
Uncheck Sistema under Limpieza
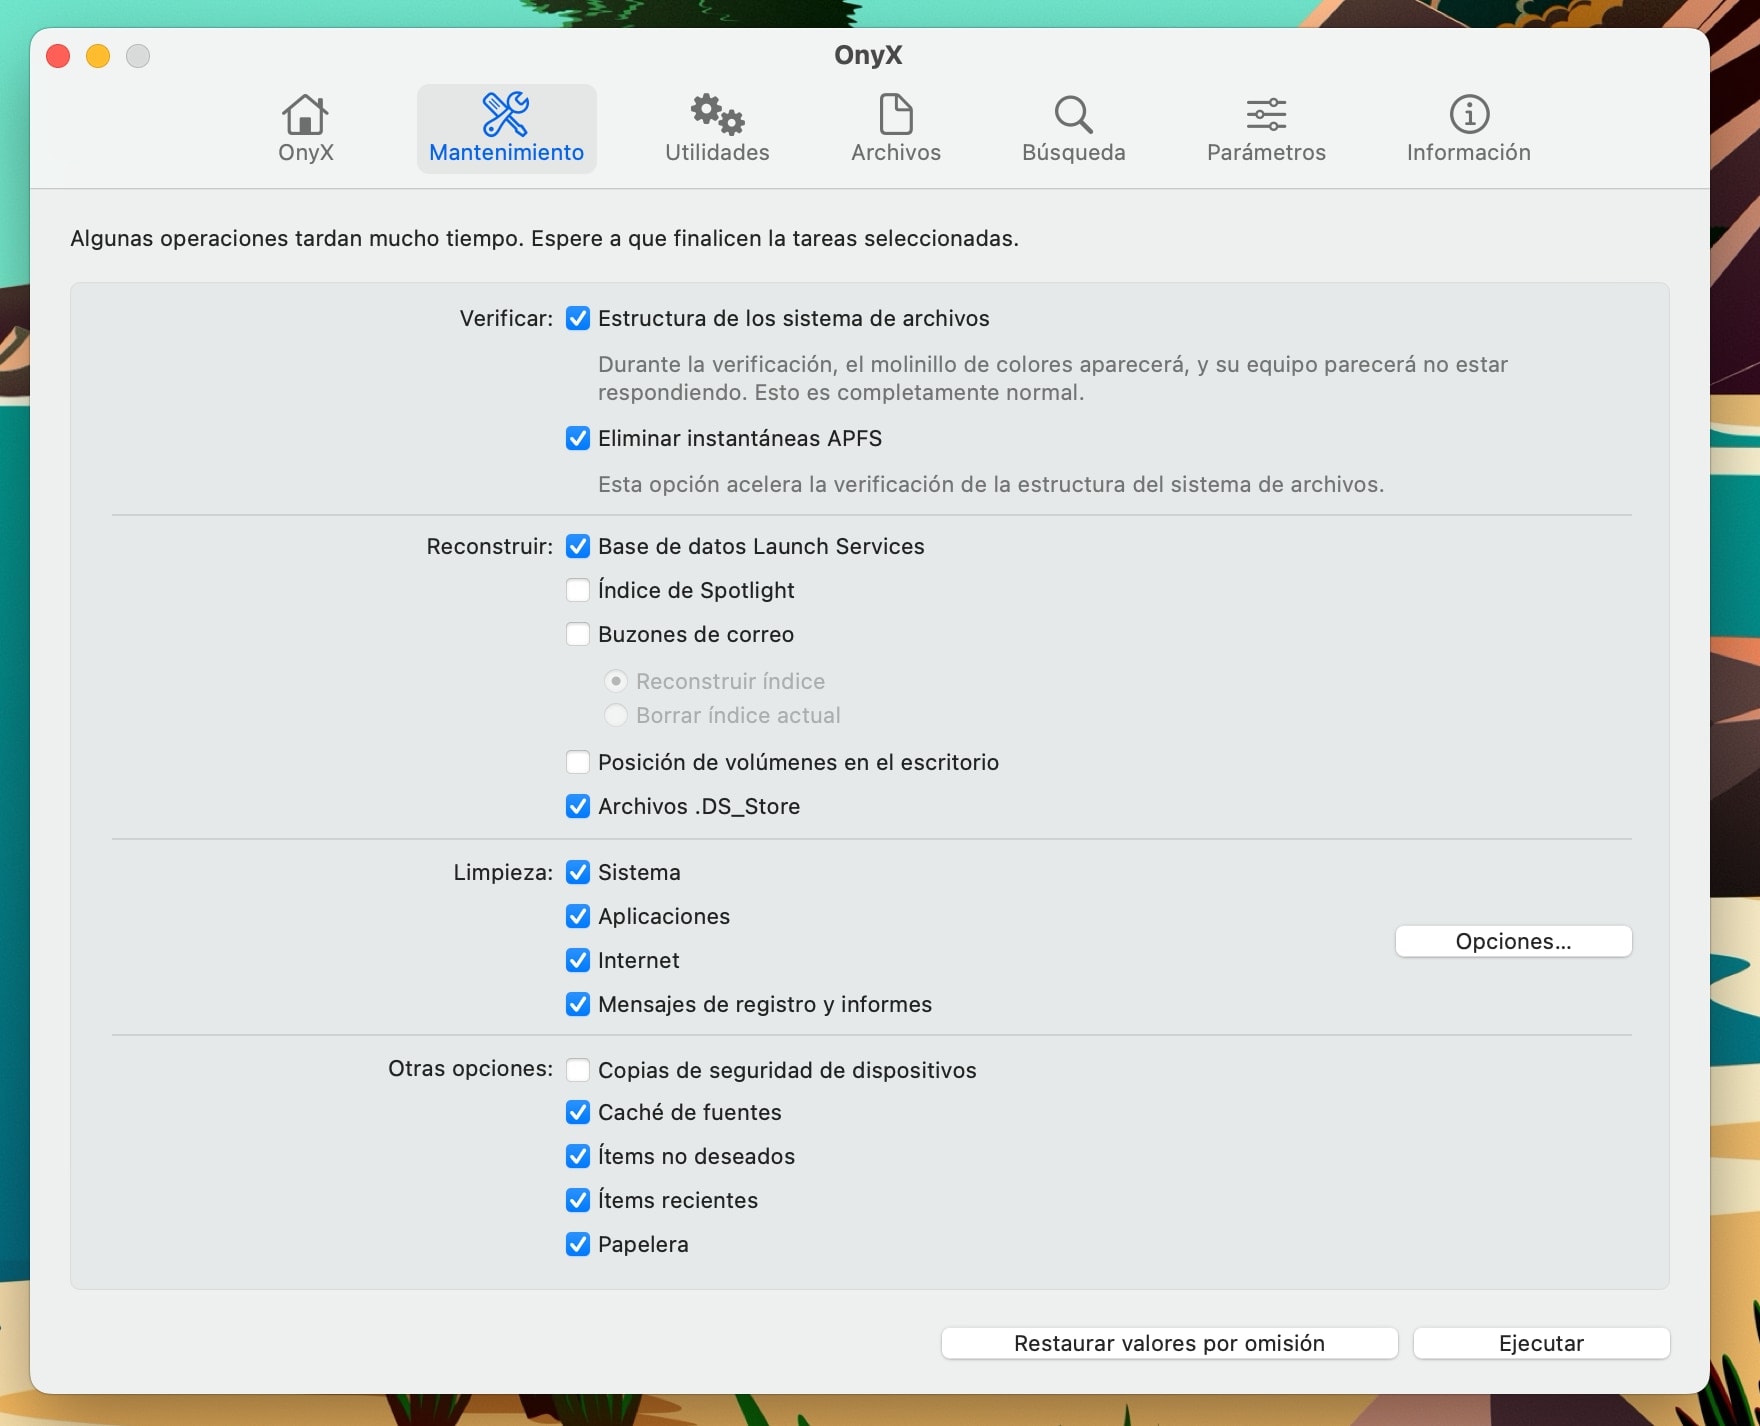tap(578, 872)
